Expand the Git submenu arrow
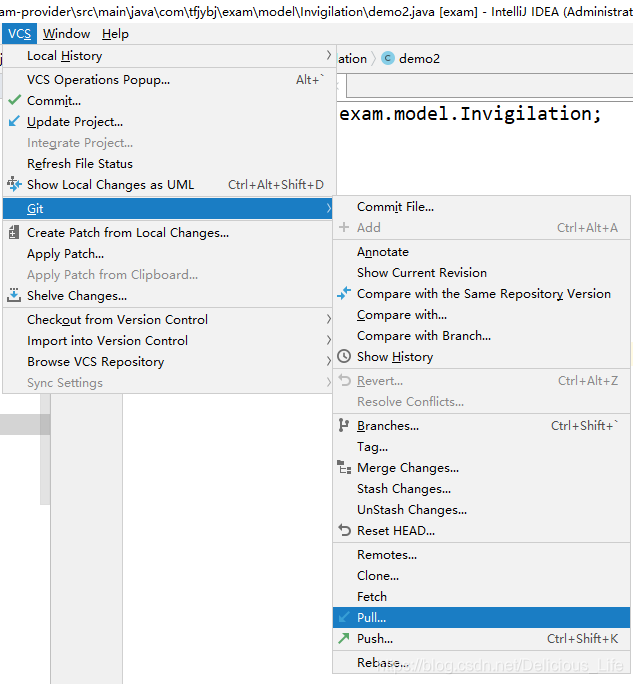This screenshot has height=684, width=633. point(328,209)
